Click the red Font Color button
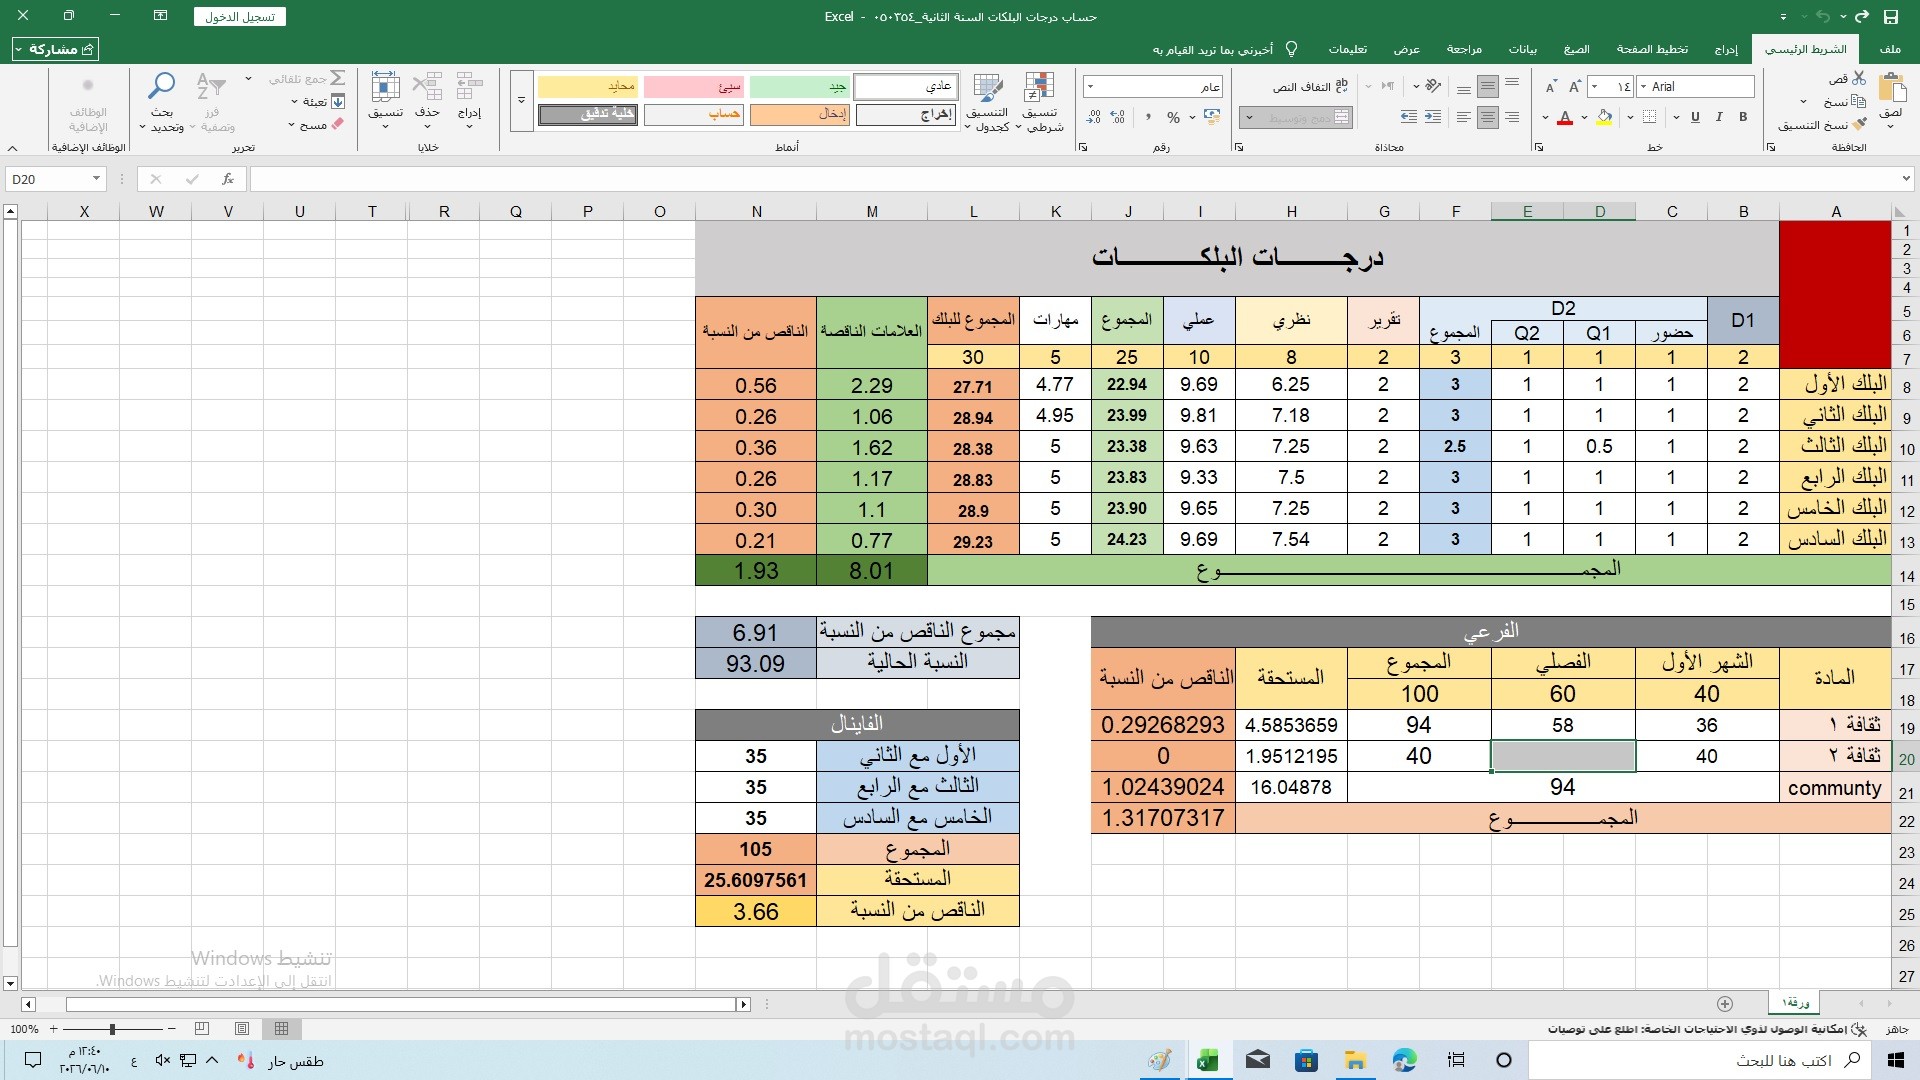 point(1565,117)
